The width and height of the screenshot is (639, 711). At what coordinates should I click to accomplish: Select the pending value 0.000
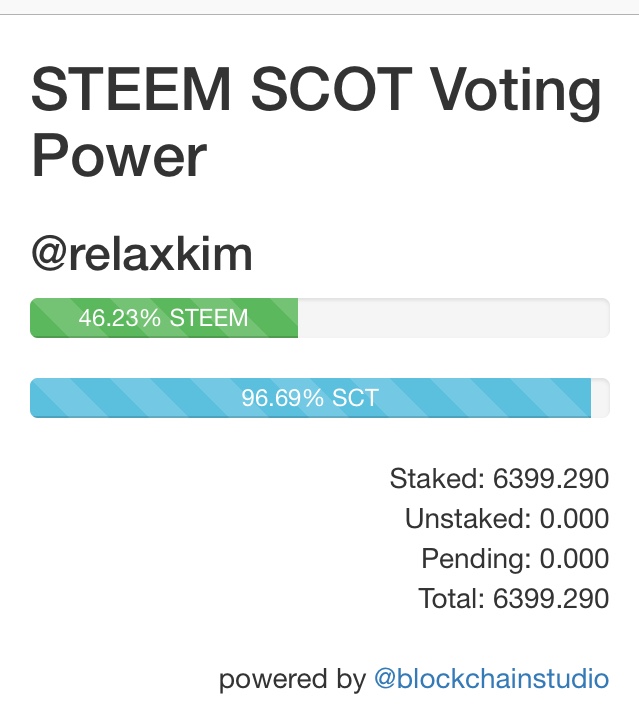(x=573, y=559)
